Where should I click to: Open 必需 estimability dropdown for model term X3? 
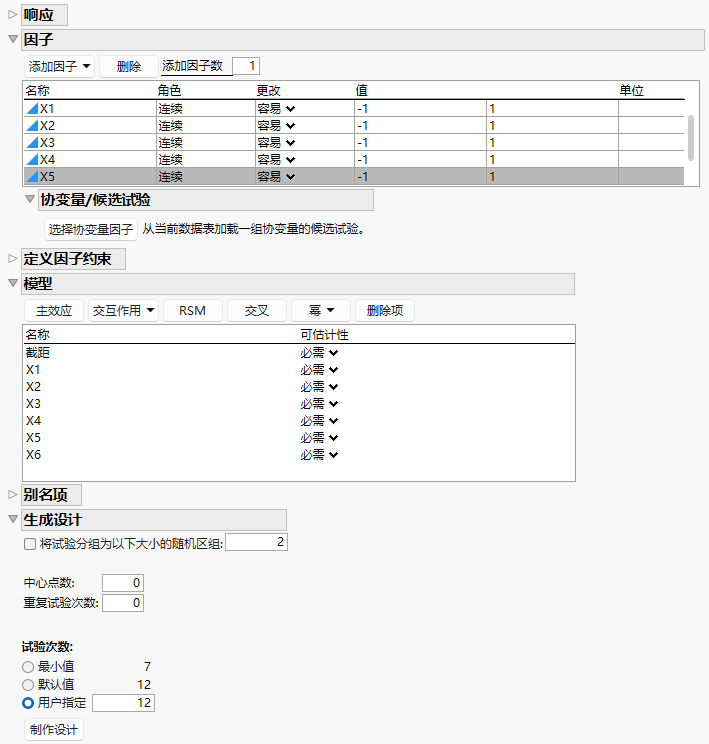[x=319, y=404]
